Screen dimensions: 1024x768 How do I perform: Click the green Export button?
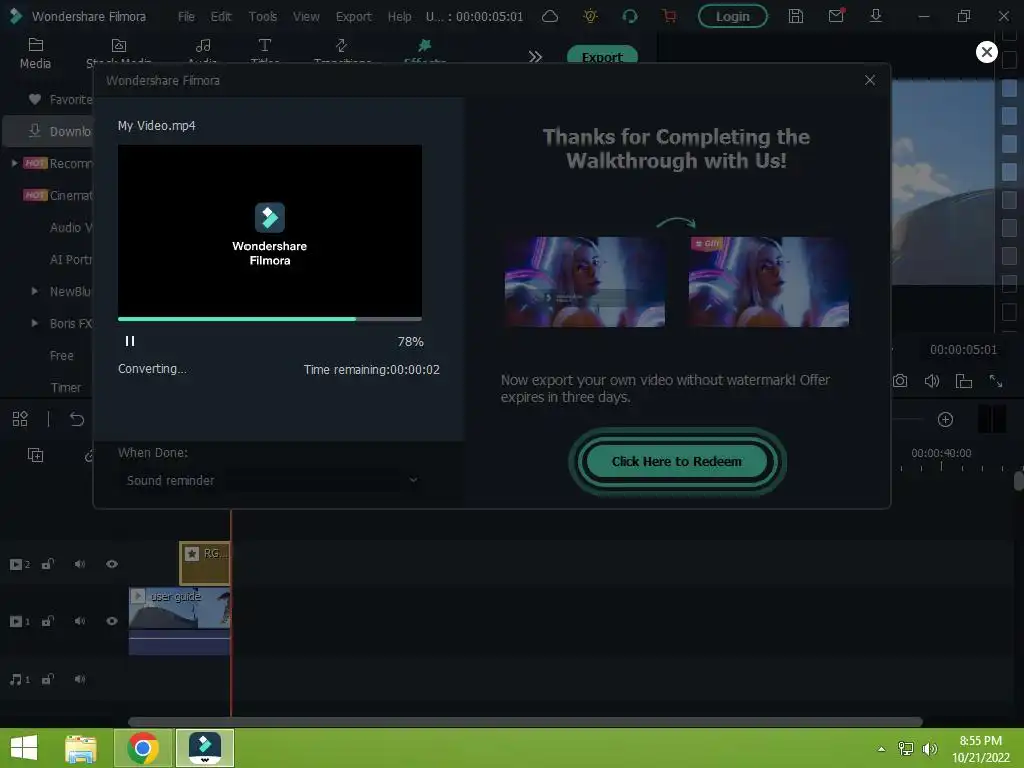(602, 55)
